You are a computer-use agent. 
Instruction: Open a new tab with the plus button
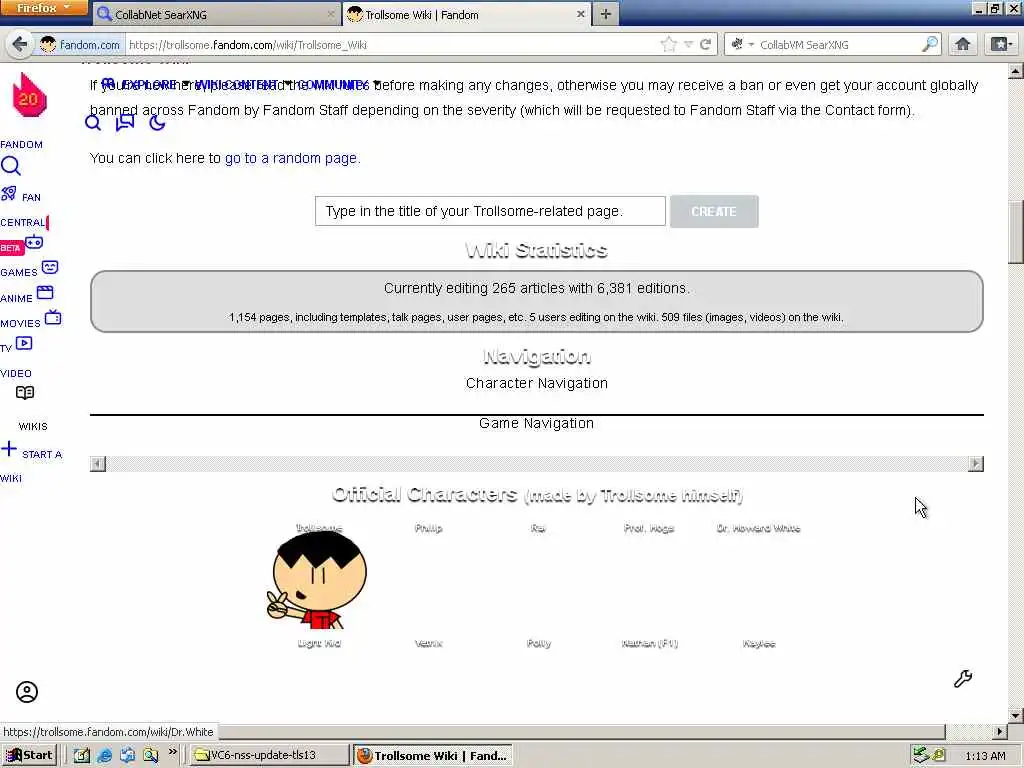point(605,14)
